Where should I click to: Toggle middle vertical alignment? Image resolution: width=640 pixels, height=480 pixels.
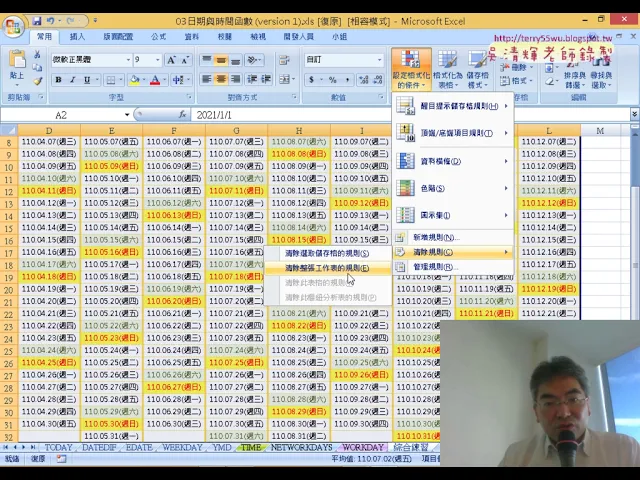(x=221, y=60)
